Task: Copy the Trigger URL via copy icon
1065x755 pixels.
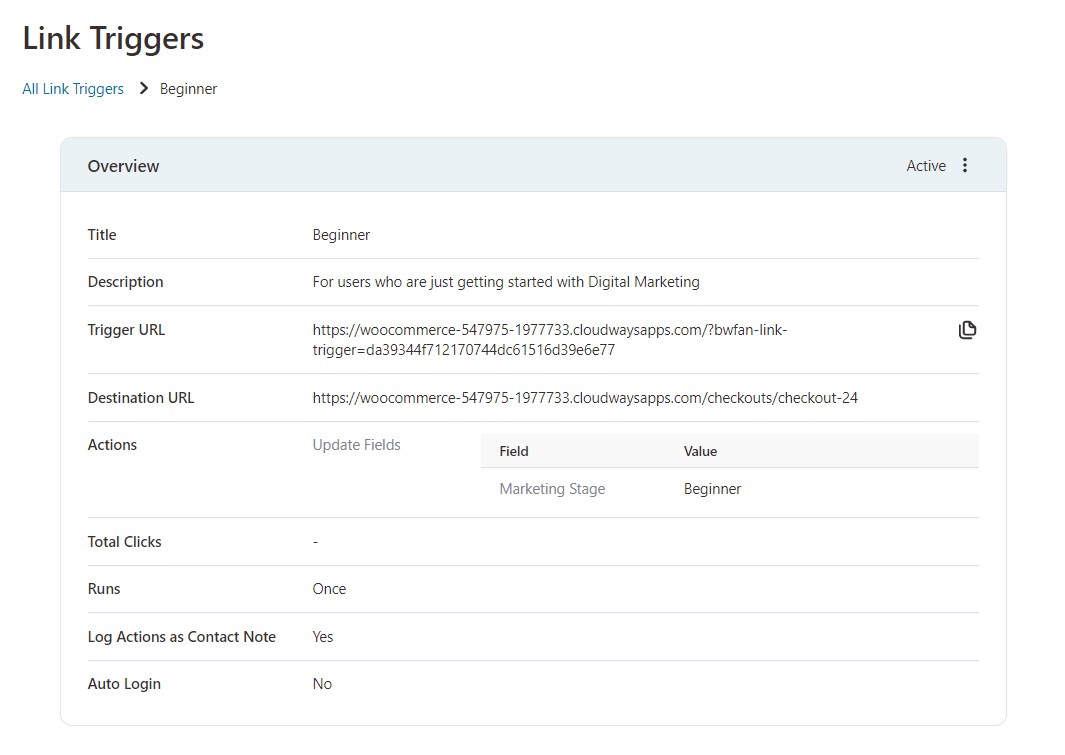Action: tap(967, 329)
